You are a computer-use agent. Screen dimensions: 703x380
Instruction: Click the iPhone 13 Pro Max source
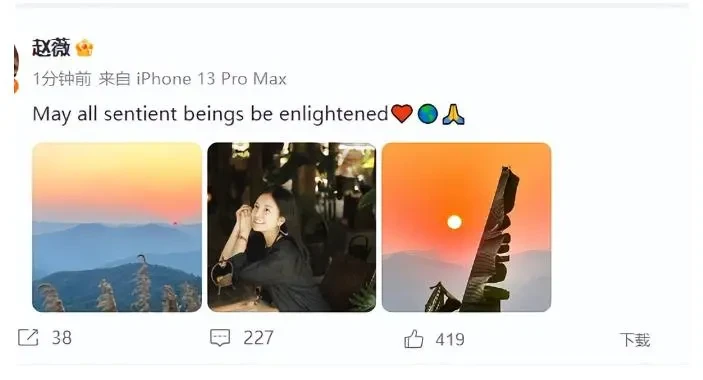(211, 79)
